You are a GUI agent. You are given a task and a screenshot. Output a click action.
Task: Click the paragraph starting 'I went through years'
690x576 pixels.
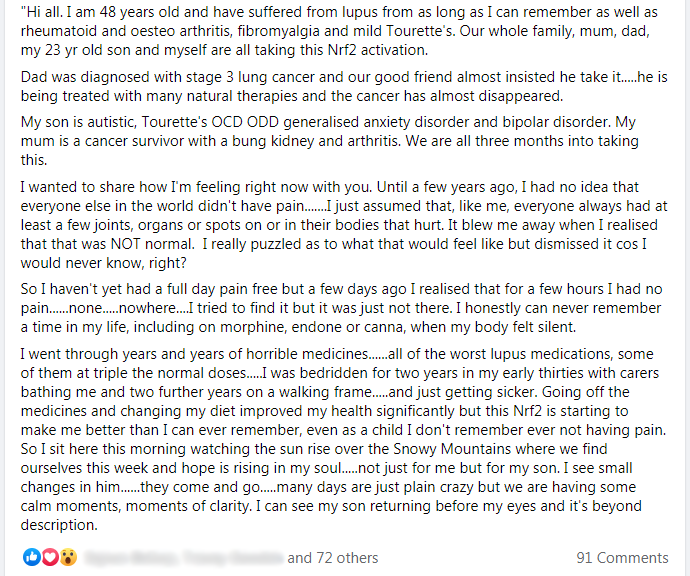tap(343, 439)
